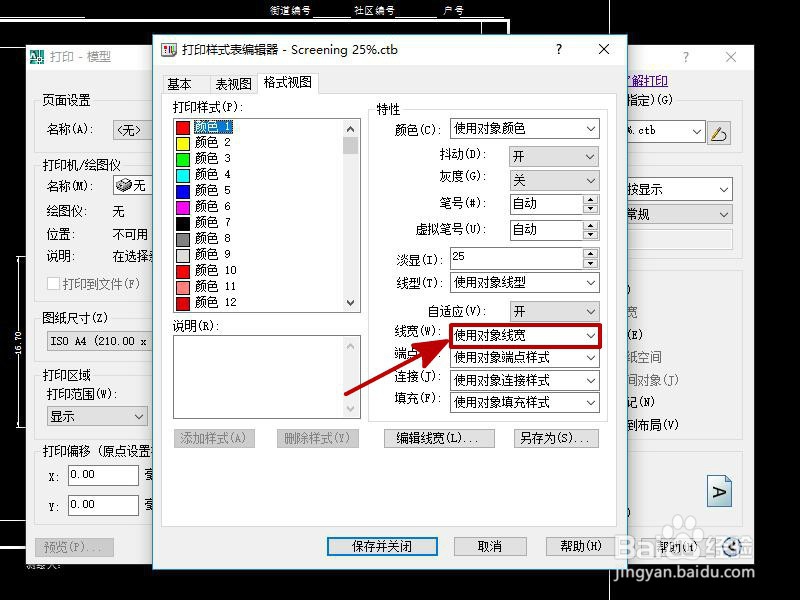This screenshot has height=600, width=800.
Task: Open plot style table edit pencil button
Action: tap(719, 133)
